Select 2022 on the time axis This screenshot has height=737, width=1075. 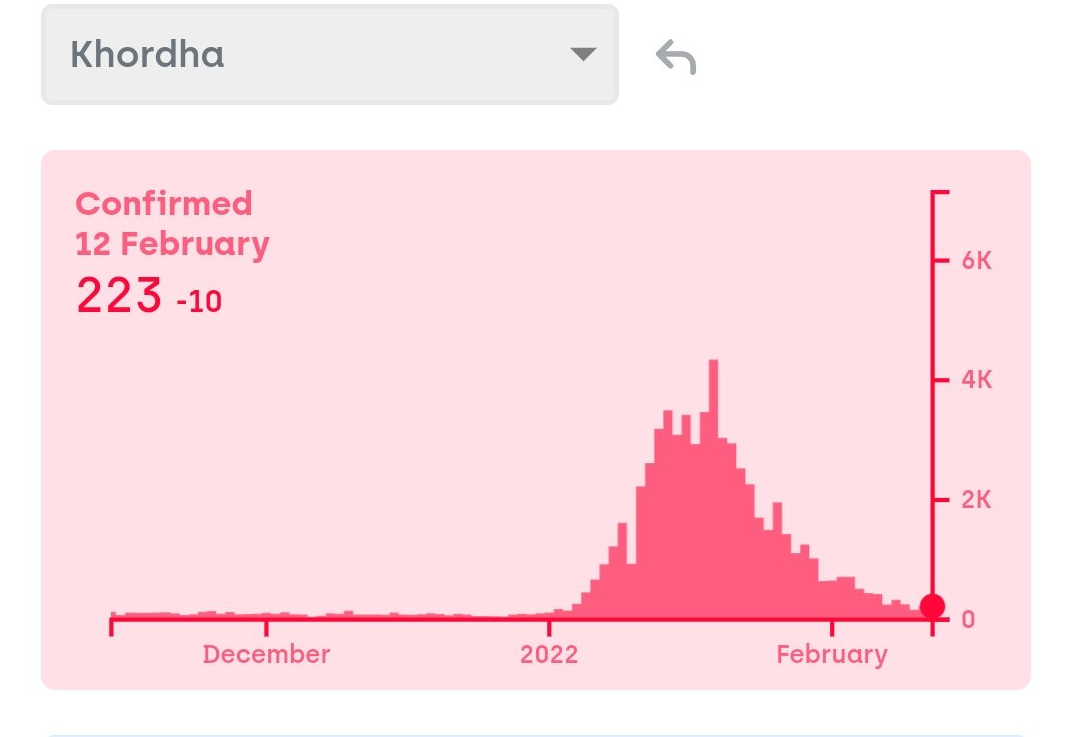point(549,654)
